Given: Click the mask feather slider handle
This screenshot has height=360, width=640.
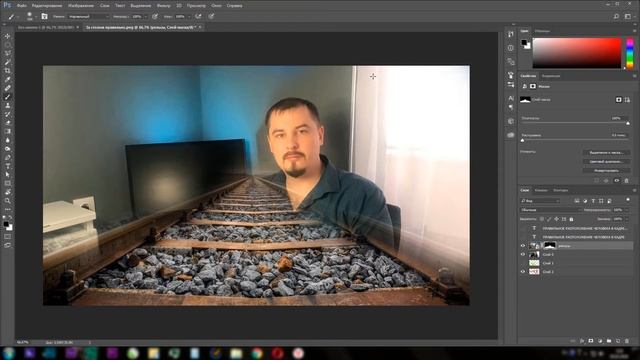Looking at the screenshot, I should click(x=522, y=140).
